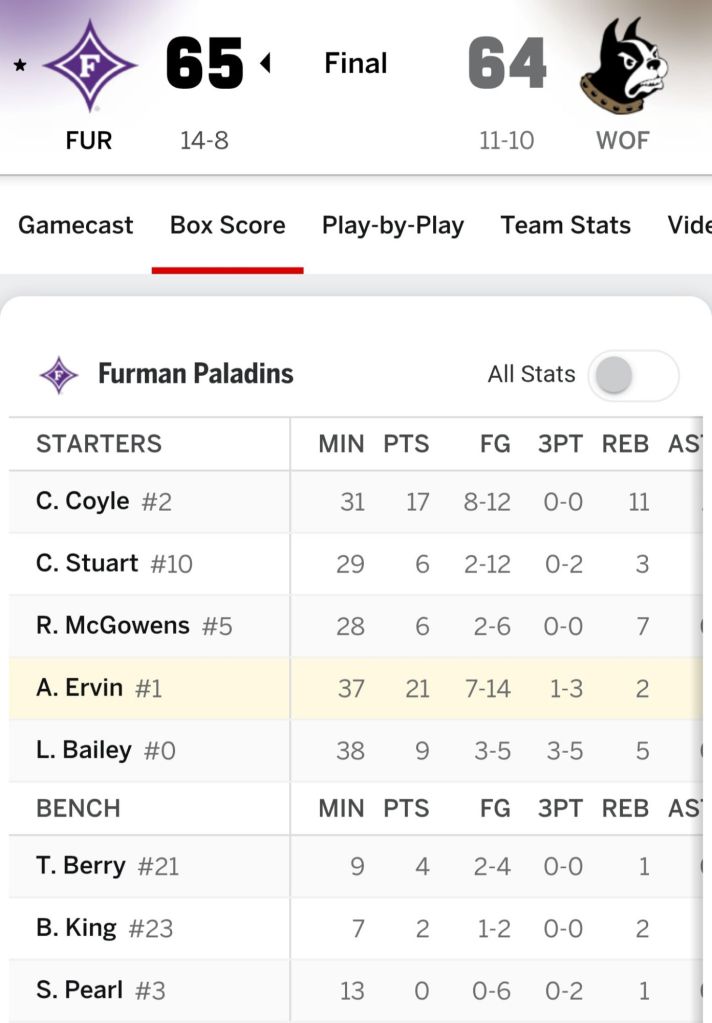Tap the WOF team abbreviation
712x1023 pixels.
pos(622,140)
